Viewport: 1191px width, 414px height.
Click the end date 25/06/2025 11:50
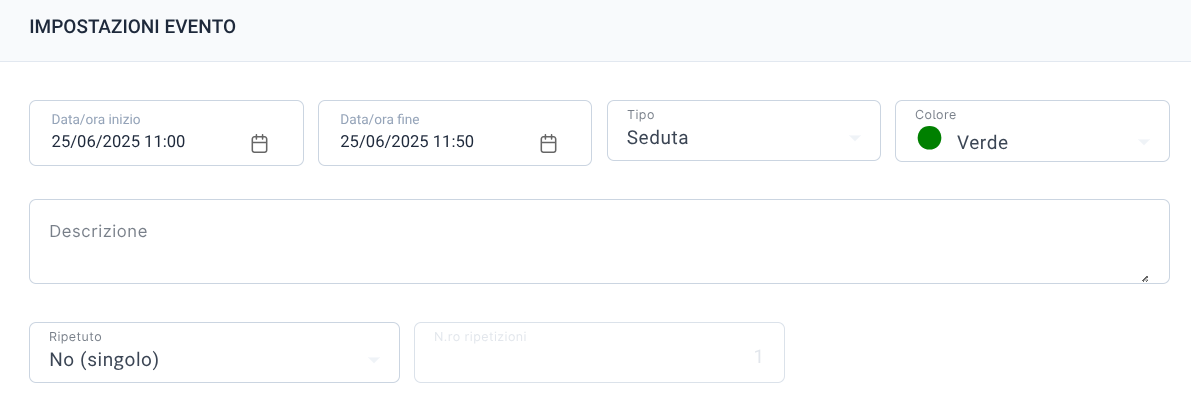(x=407, y=141)
